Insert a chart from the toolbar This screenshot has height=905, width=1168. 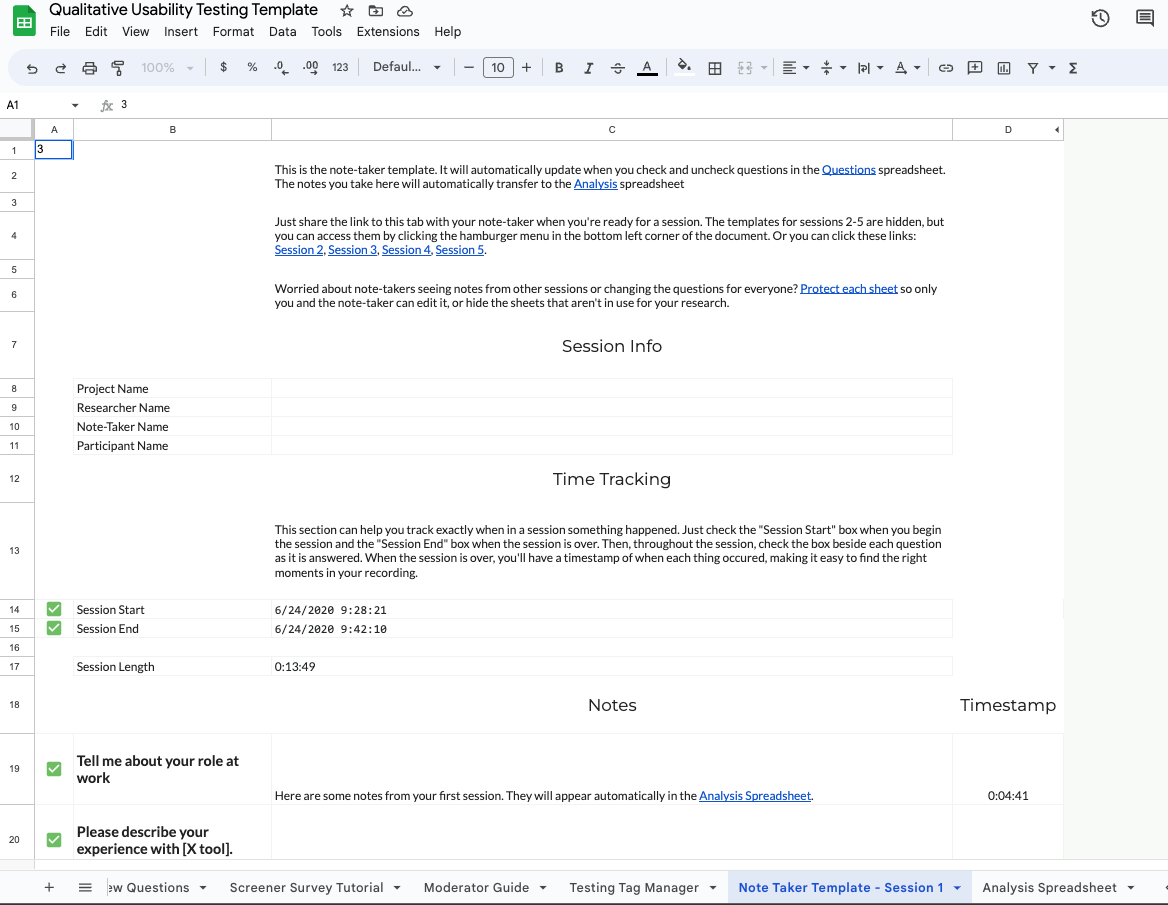(x=1003, y=68)
